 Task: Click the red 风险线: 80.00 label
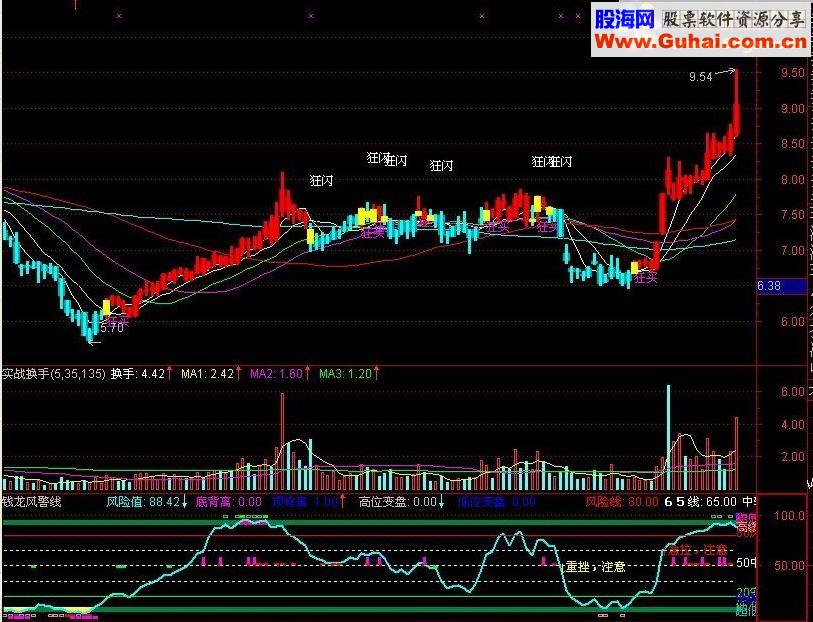[x=622, y=502]
